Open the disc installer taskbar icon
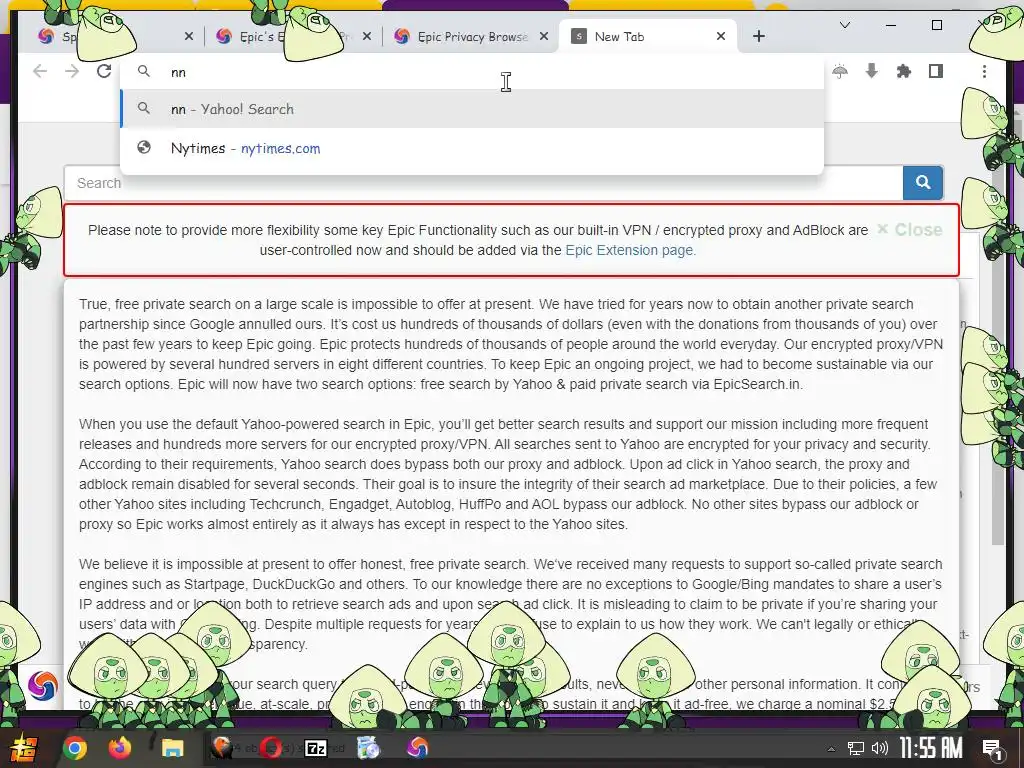Viewport: 1024px width, 768px height. click(368, 748)
